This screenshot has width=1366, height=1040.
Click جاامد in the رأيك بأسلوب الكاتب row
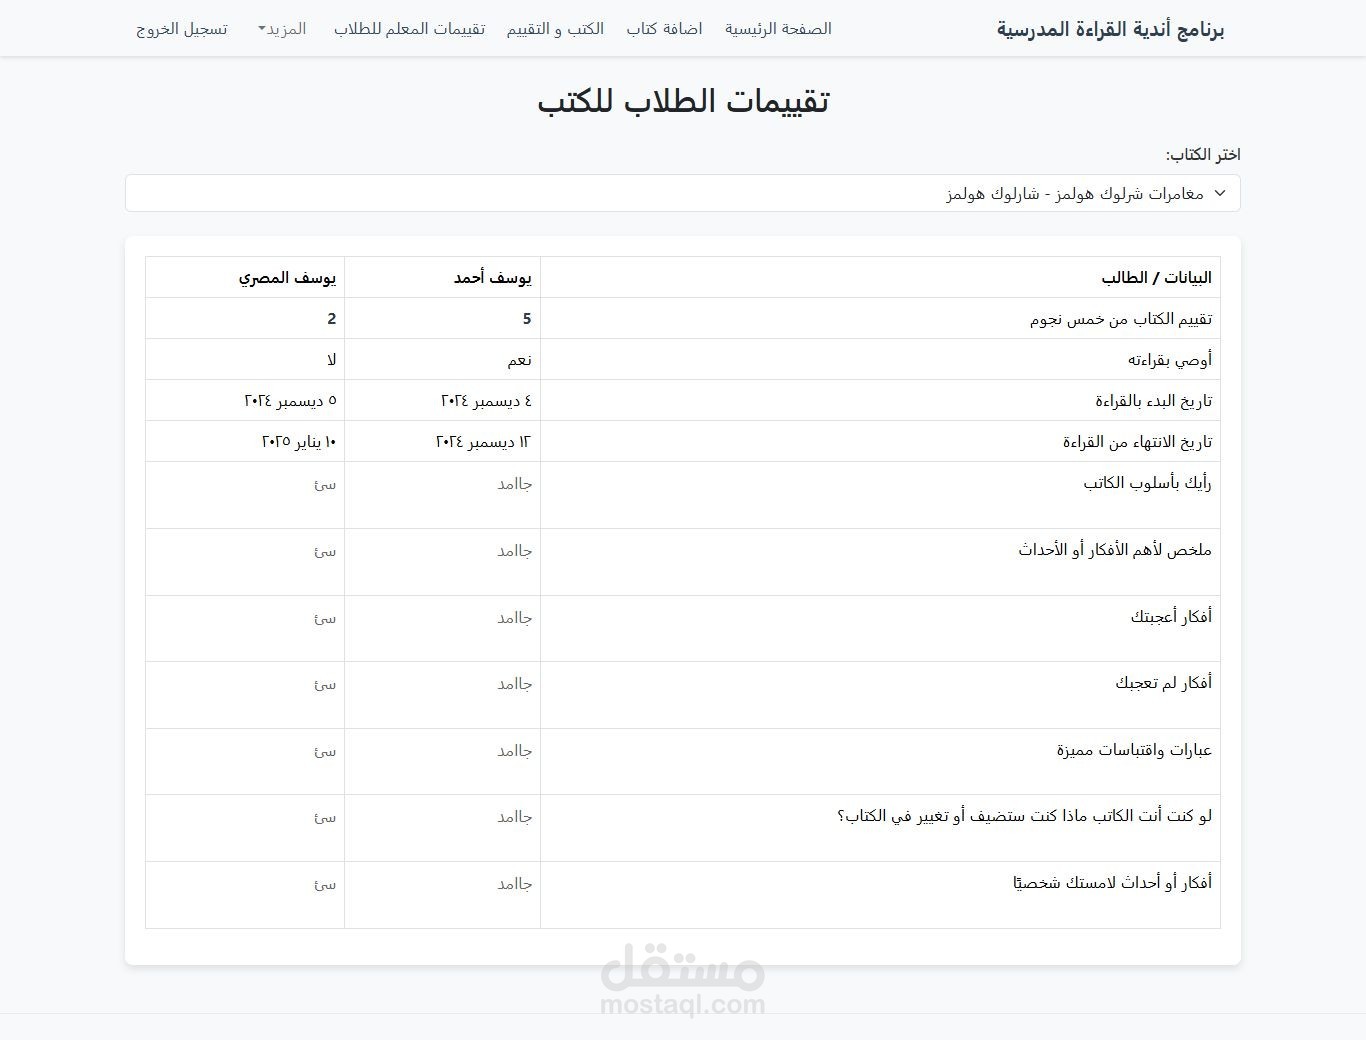(x=515, y=484)
